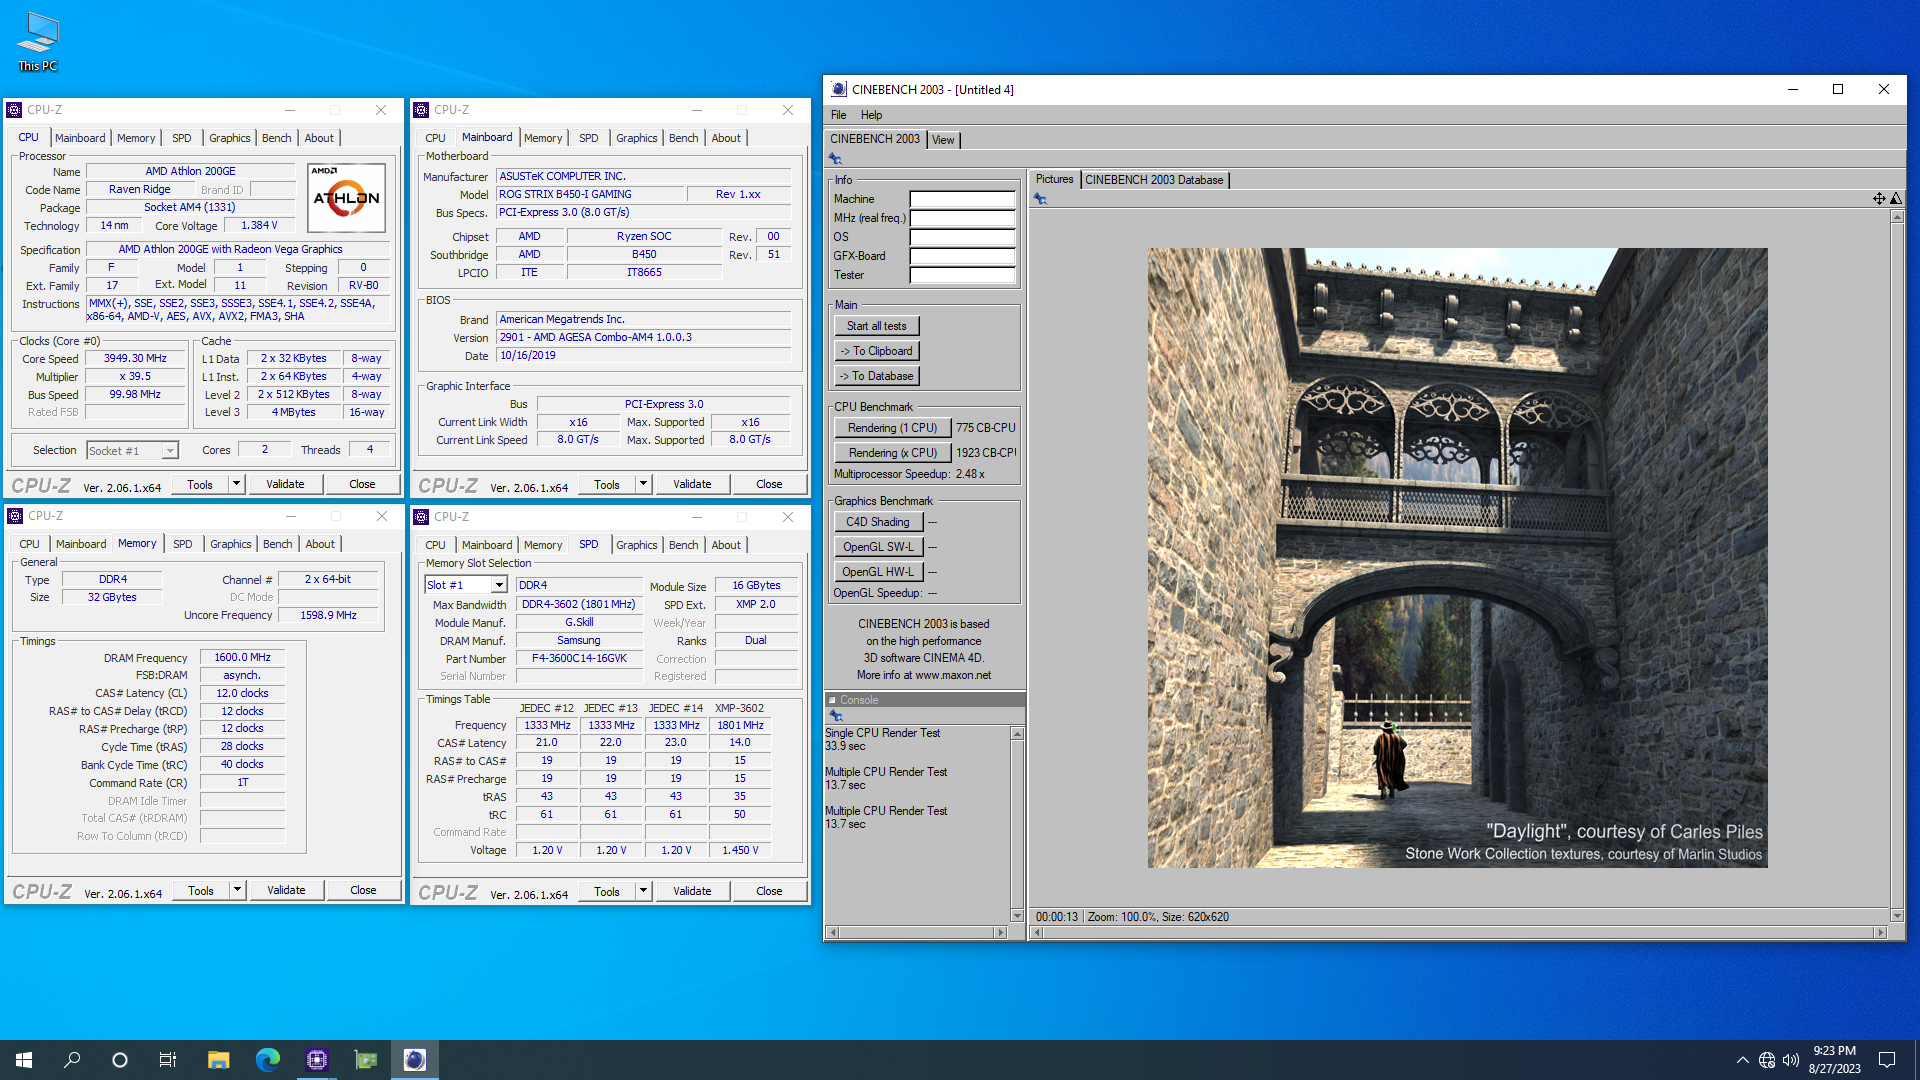
Task: Open the volume control in system tray
Action: tap(1791, 1060)
